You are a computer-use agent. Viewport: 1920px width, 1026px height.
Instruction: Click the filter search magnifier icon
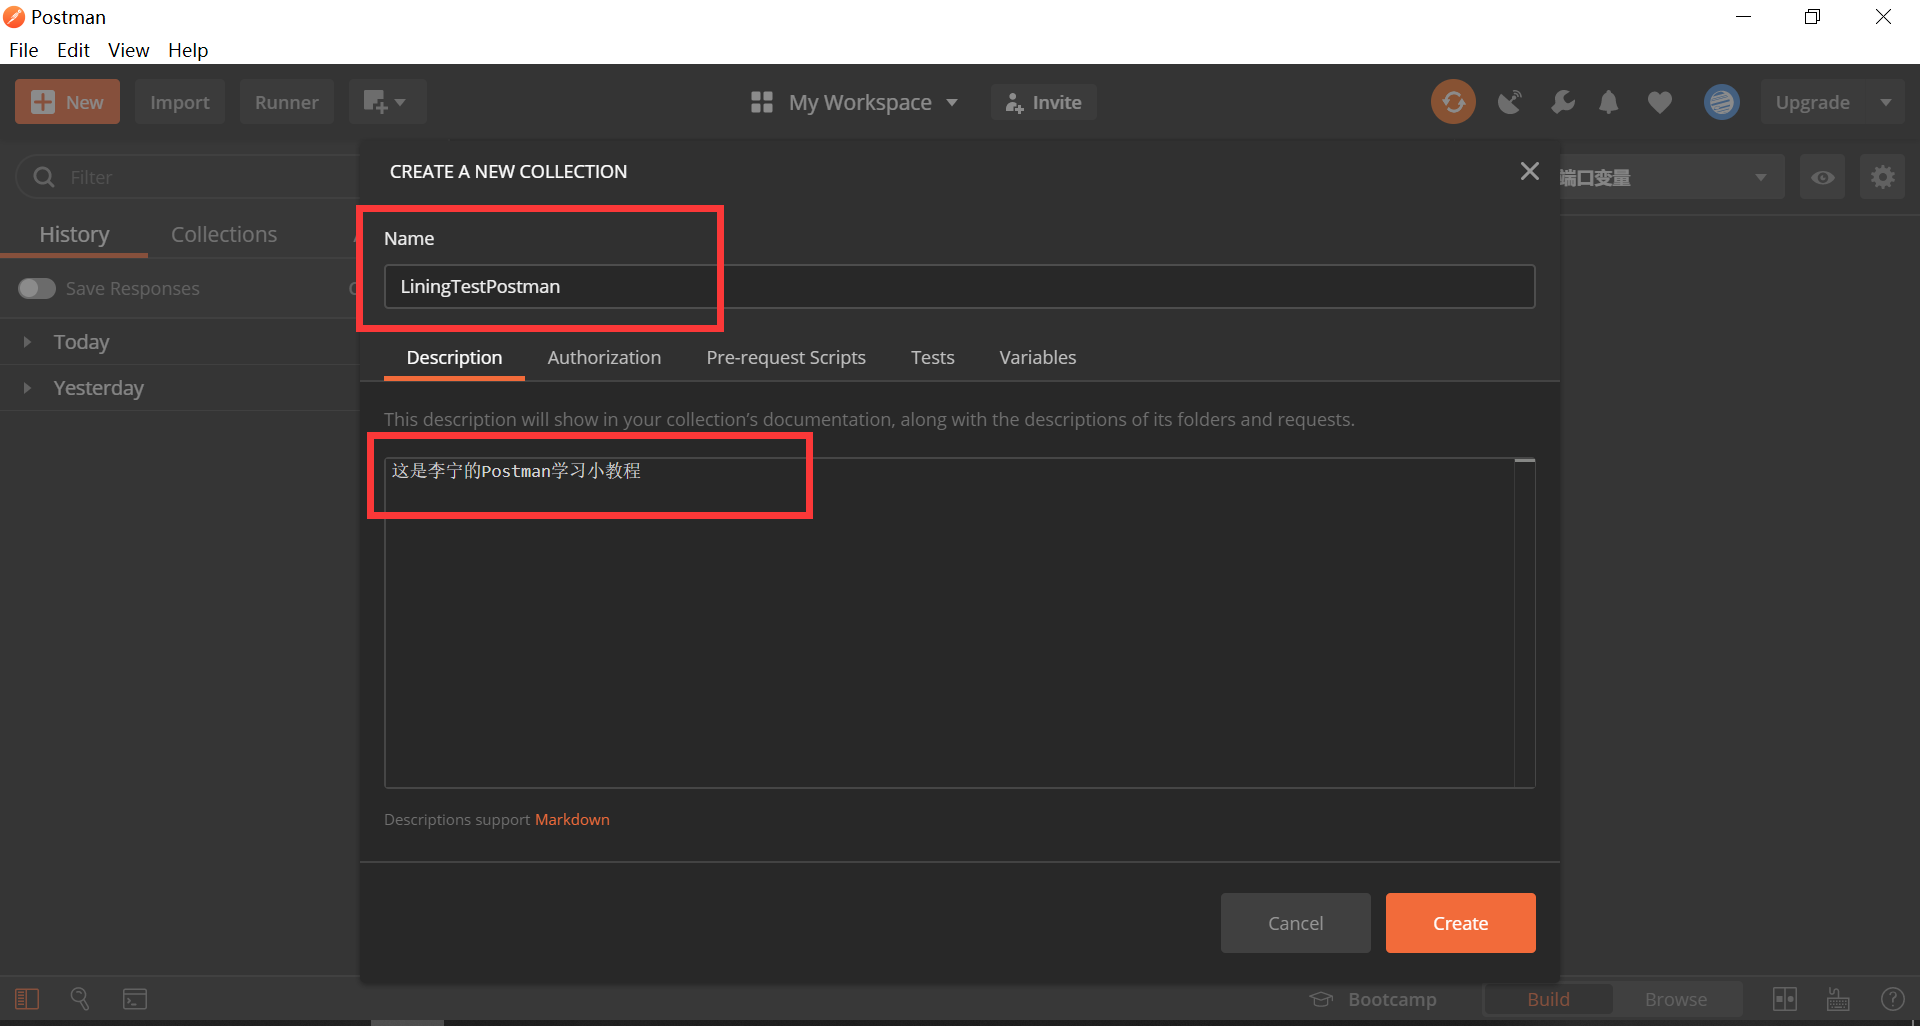[x=44, y=177]
